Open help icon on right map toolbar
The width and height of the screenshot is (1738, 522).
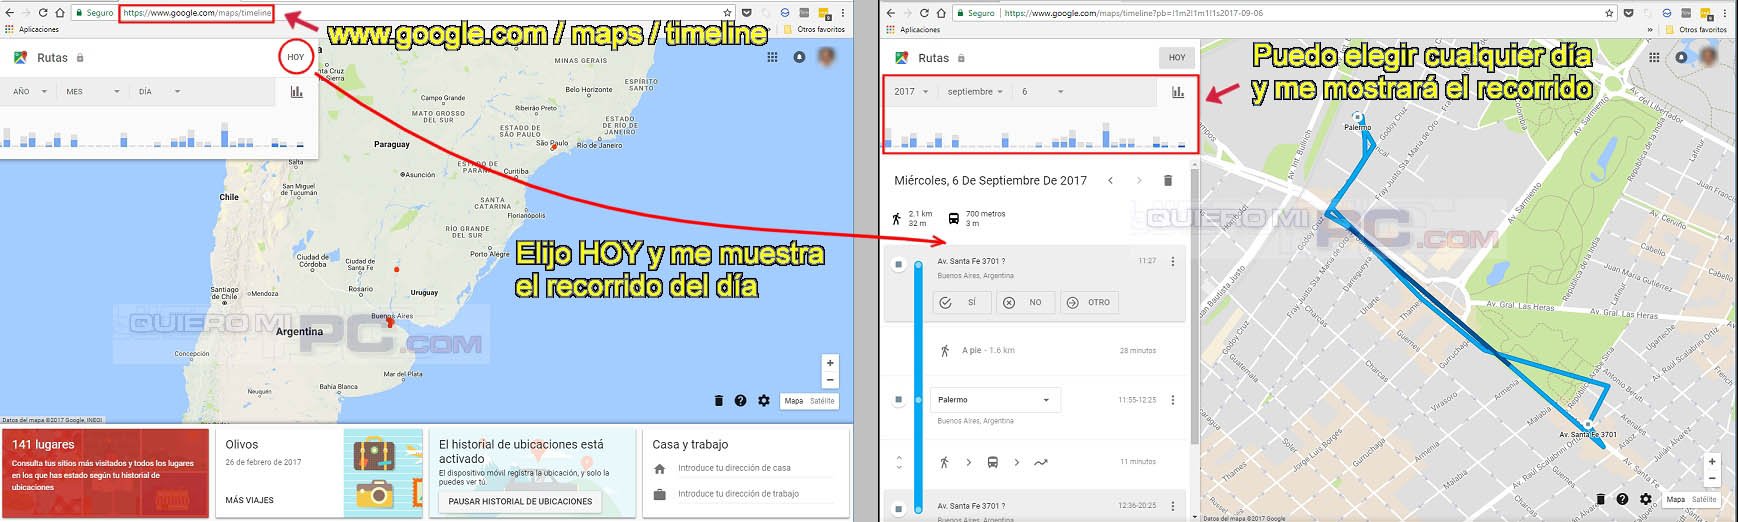click(x=1622, y=499)
